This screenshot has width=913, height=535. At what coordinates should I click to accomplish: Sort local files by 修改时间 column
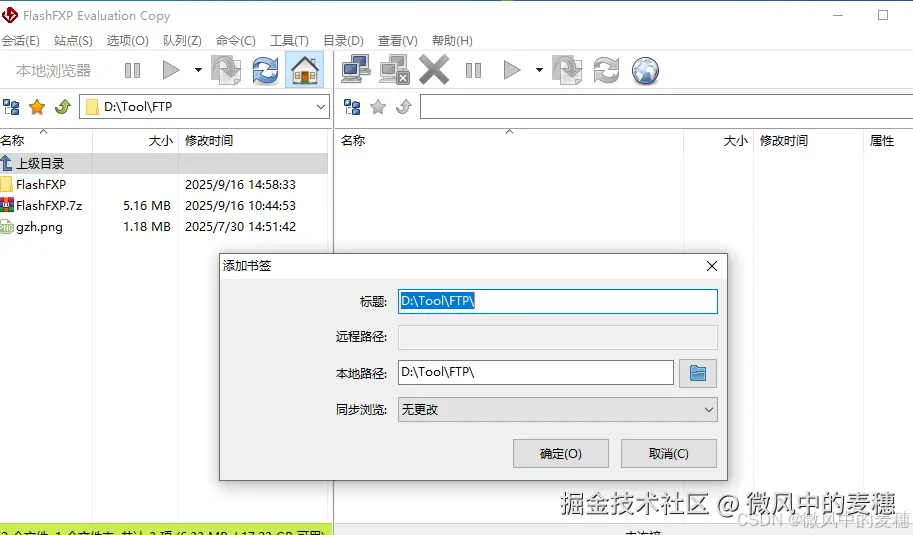(253, 140)
